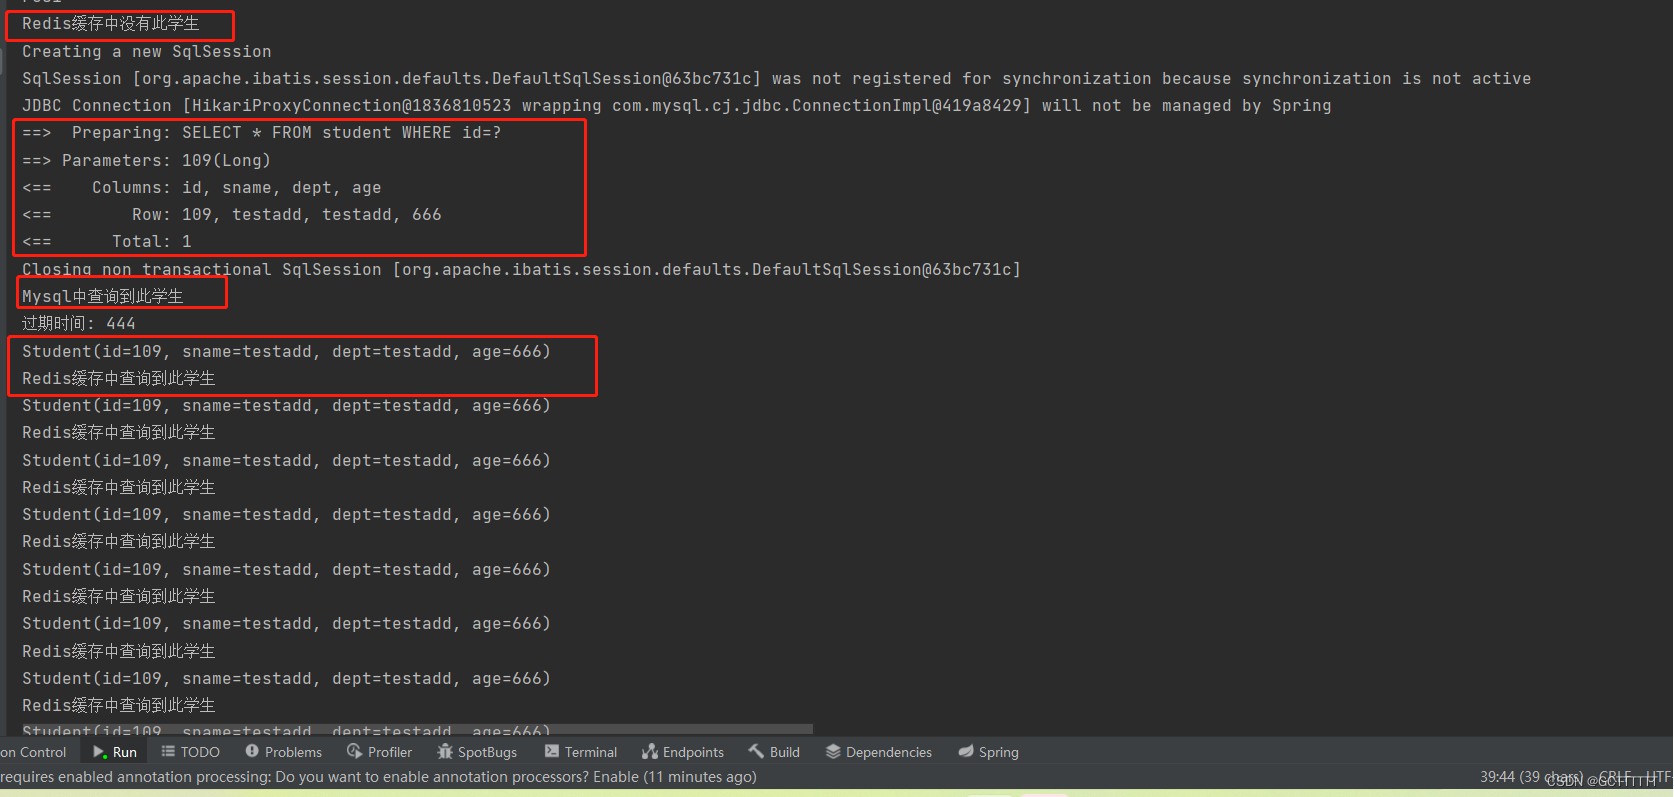This screenshot has width=1674, height=797.
Task: Open the Profiler tool window
Action: click(379, 752)
